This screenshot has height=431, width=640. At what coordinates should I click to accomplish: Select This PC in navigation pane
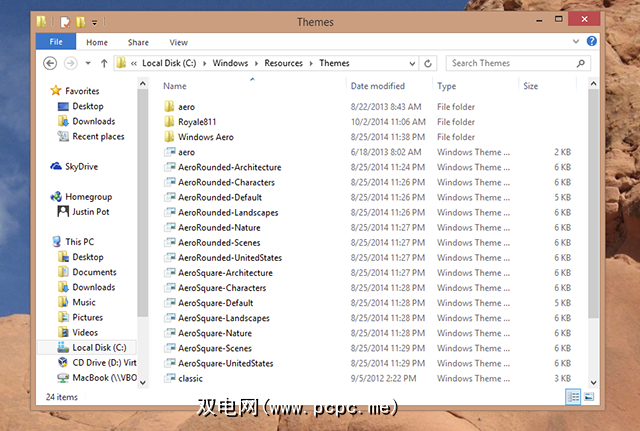coord(80,242)
